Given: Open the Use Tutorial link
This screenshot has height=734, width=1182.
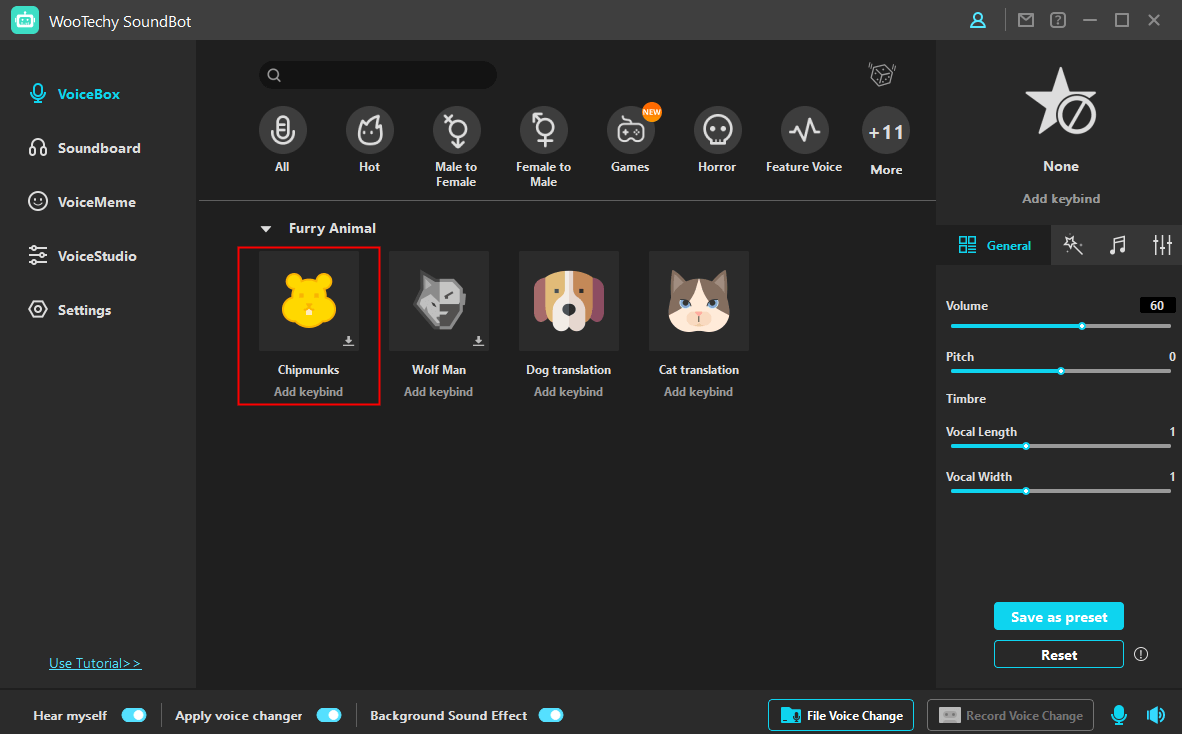Looking at the screenshot, I should (95, 663).
